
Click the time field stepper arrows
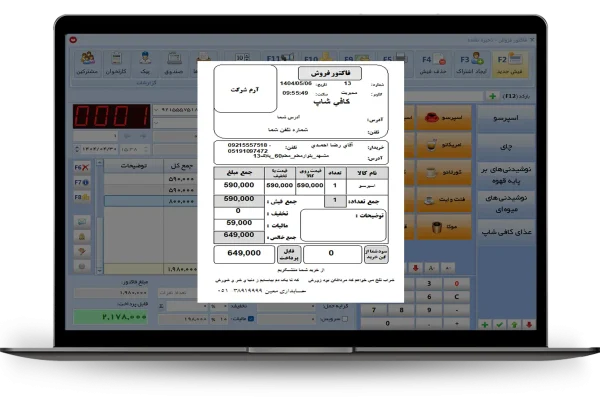click(146, 149)
